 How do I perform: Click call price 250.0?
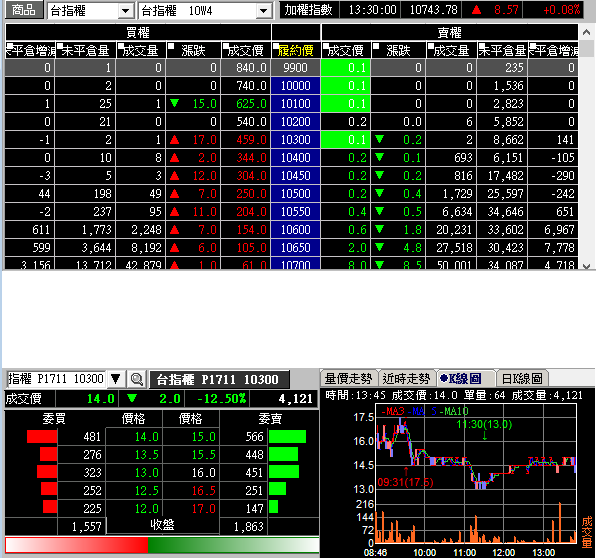point(251,194)
